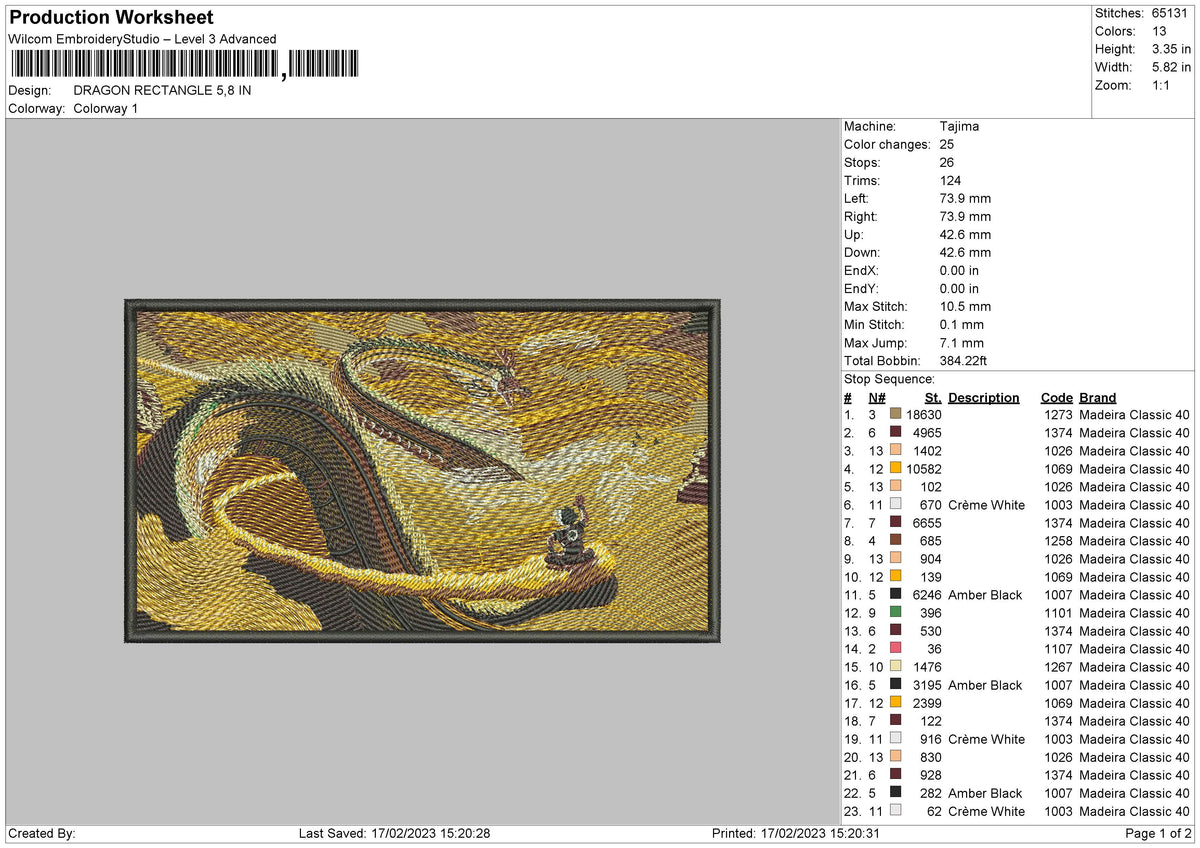Click Amber Black description in stop row 22
Viewport: 1200px width, 848px height.
pyautogui.click(x=985, y=792)
